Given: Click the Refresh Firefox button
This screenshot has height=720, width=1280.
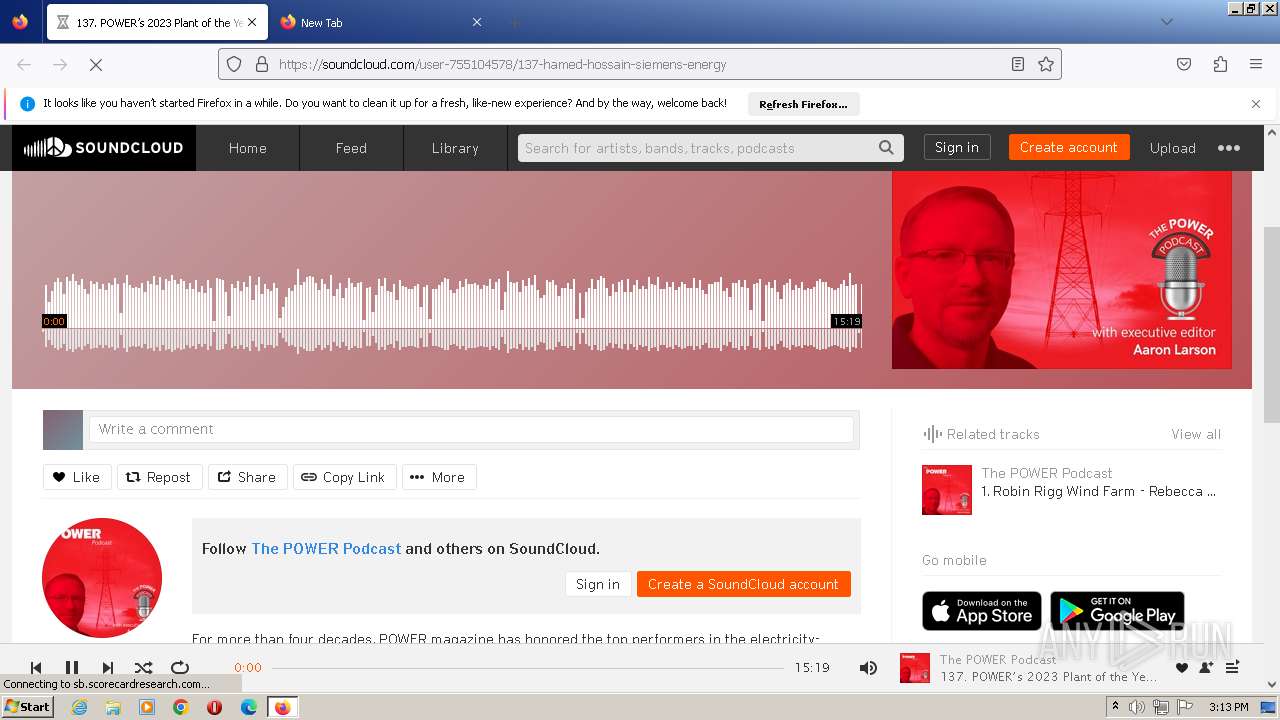Looking at the screenshot, I should pyautogui.click(x=803, y=104).
